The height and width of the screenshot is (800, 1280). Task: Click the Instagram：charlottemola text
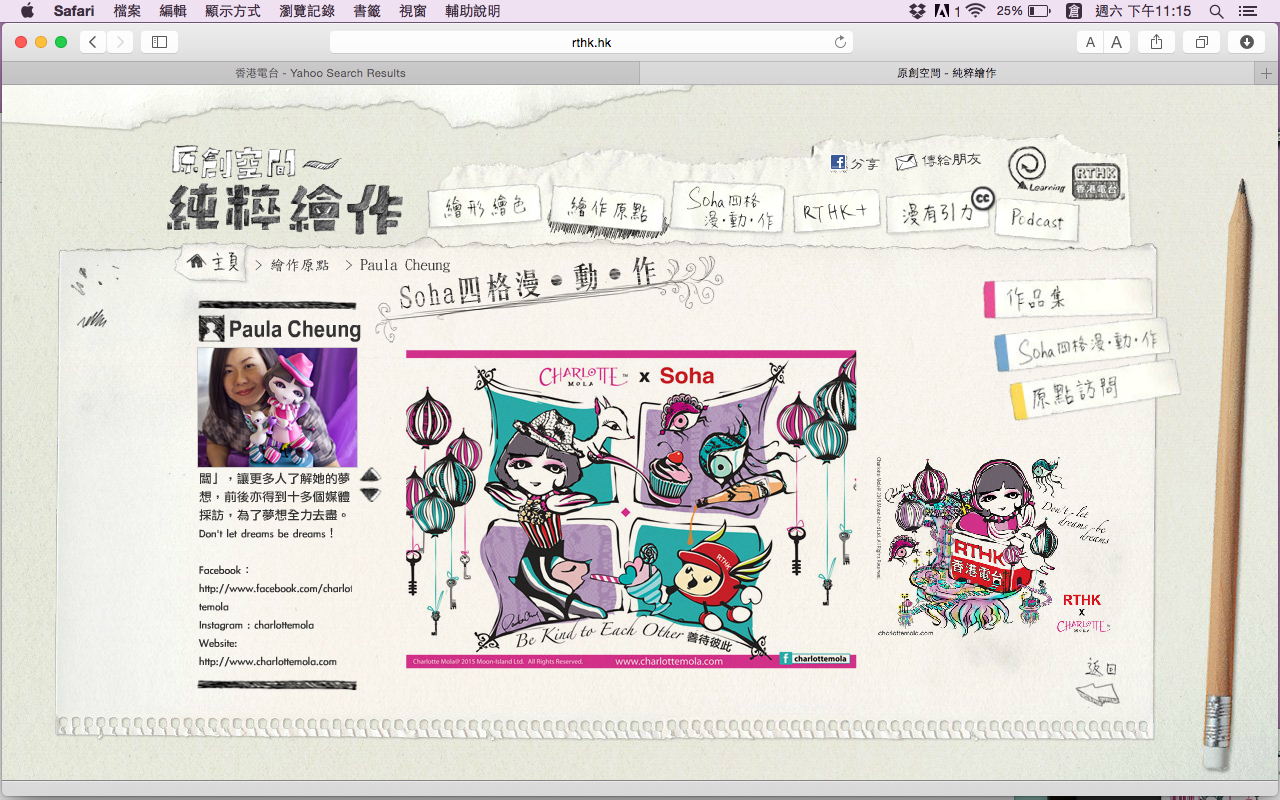(x=256, y=625)
